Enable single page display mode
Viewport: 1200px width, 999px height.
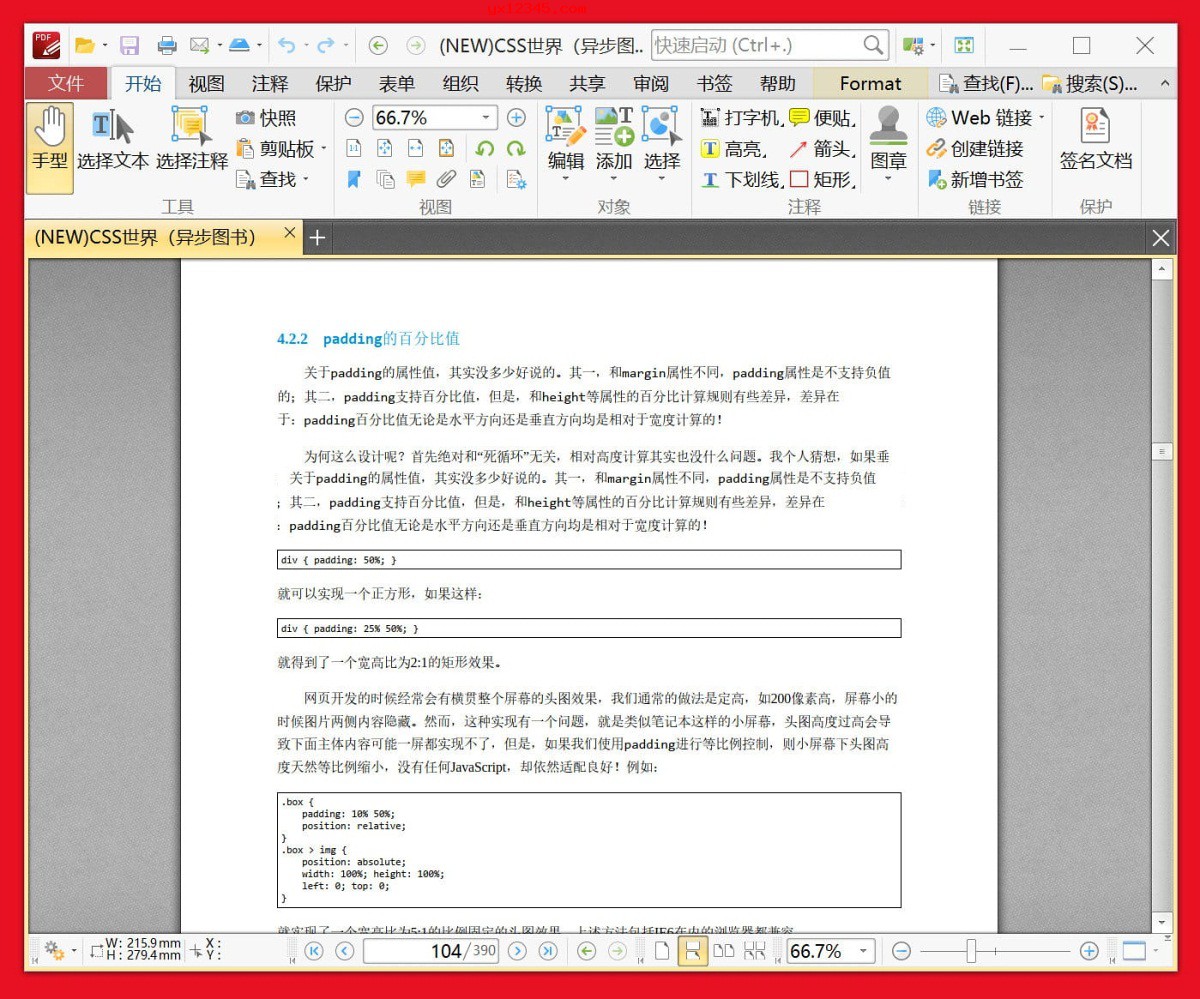click(x=660, y=951)
